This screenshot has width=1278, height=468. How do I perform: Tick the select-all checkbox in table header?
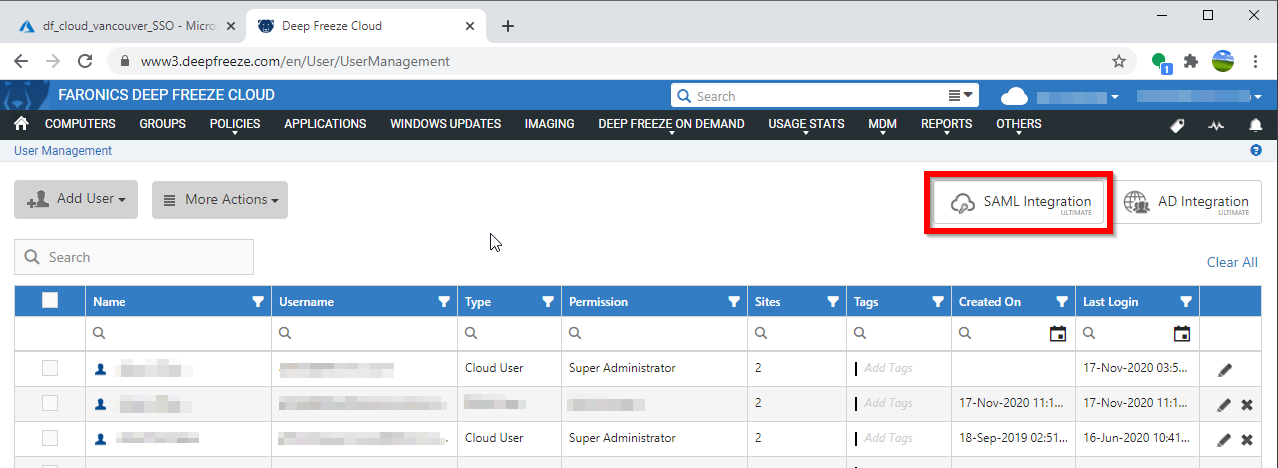(x=50, y=300)
